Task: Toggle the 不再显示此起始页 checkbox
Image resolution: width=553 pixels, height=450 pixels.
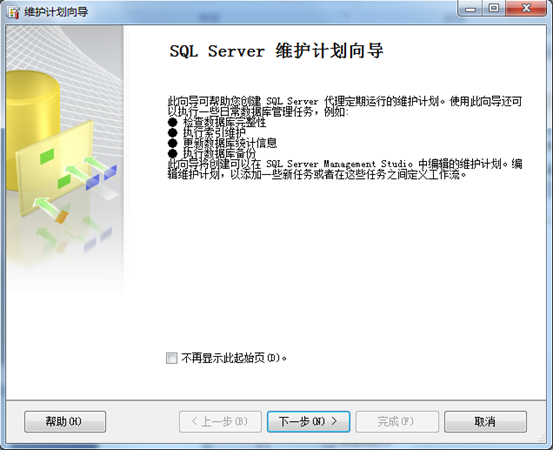Action: [x=172, y=358]
